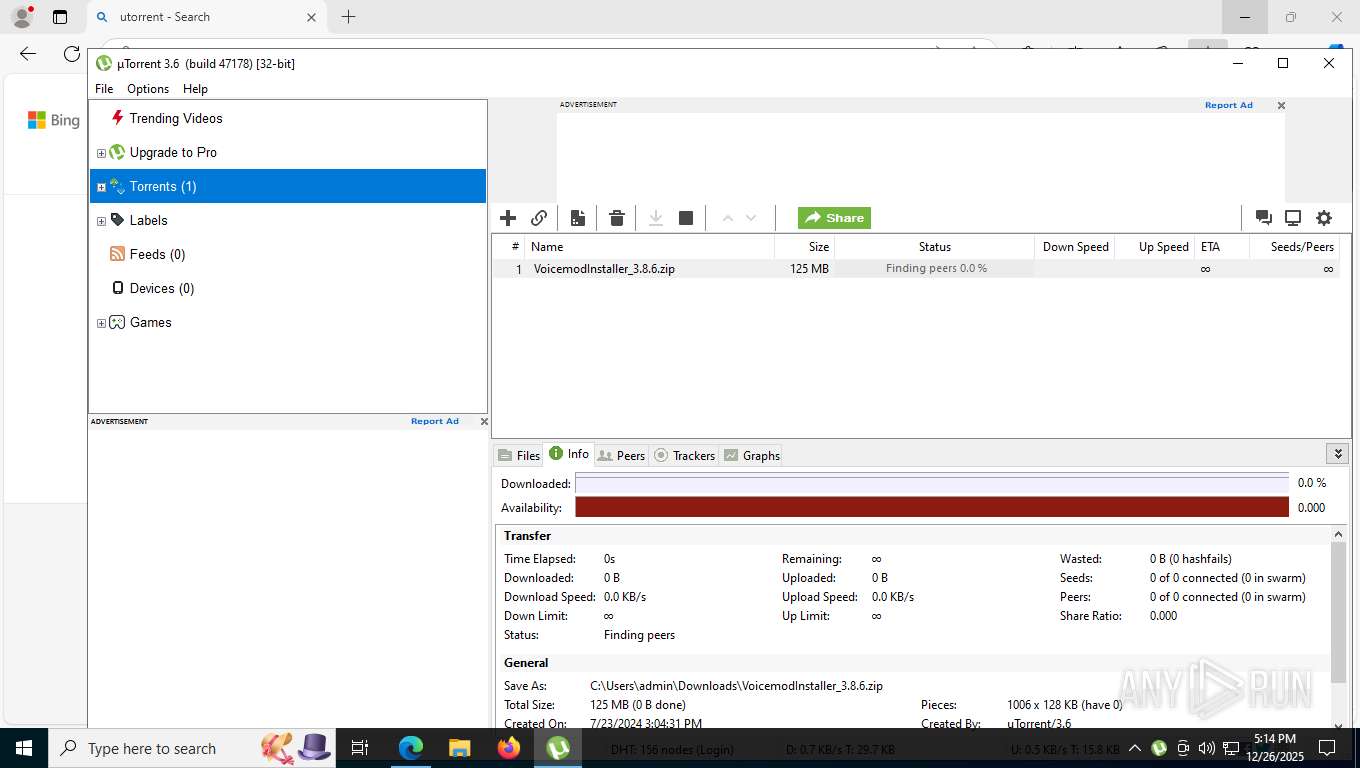
Task: Select VoicemodInstaller_3.8.6.zip torrent row
Action: [x=915, y=269]
